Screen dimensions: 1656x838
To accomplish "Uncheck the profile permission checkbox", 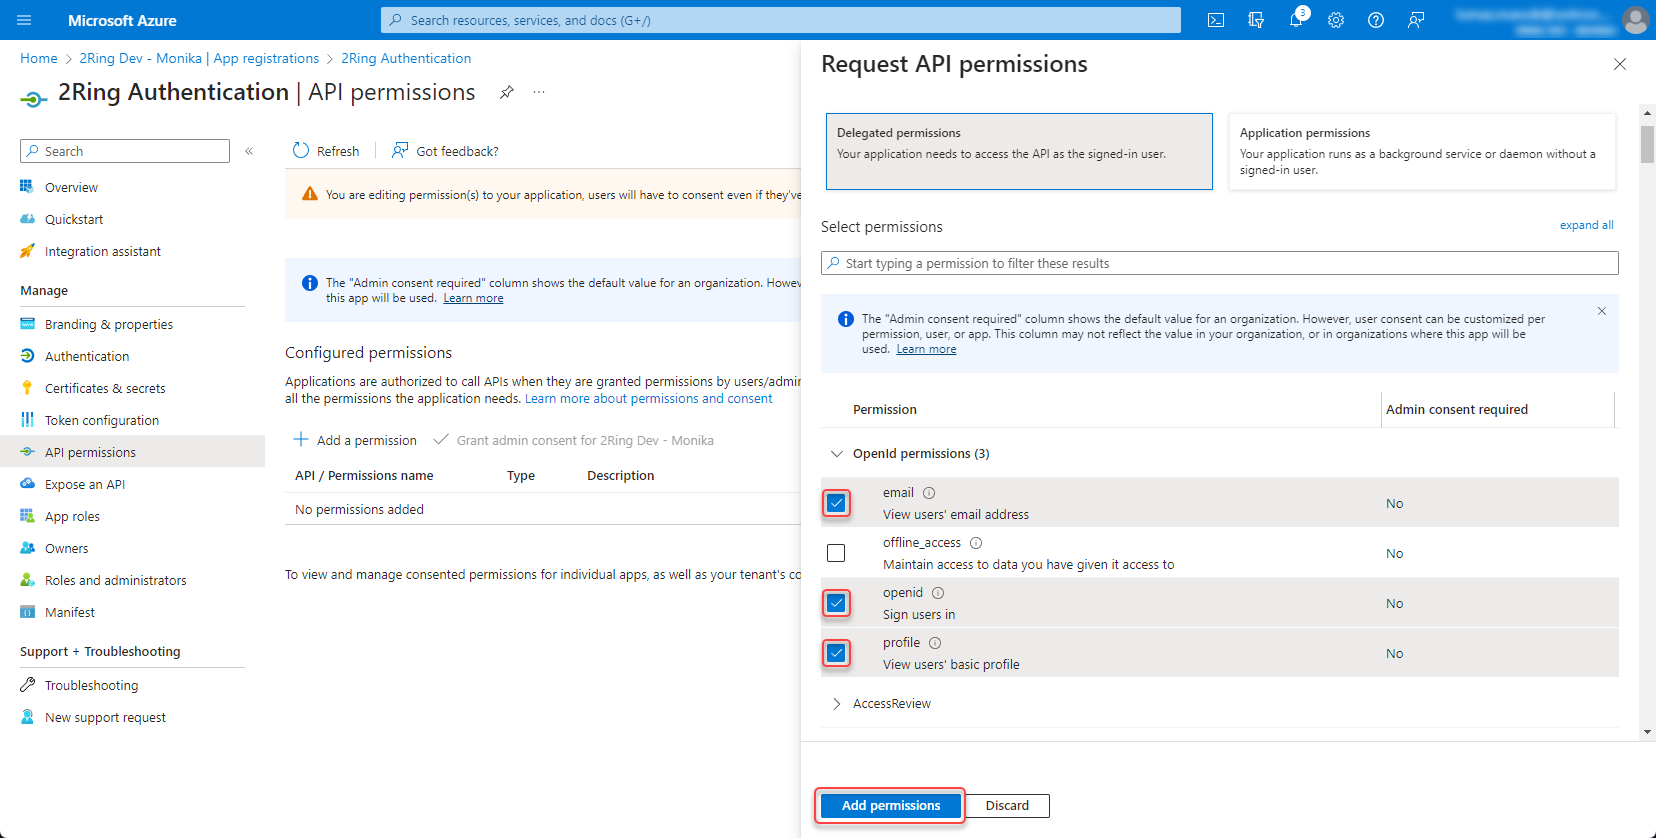I will point(837,653).
